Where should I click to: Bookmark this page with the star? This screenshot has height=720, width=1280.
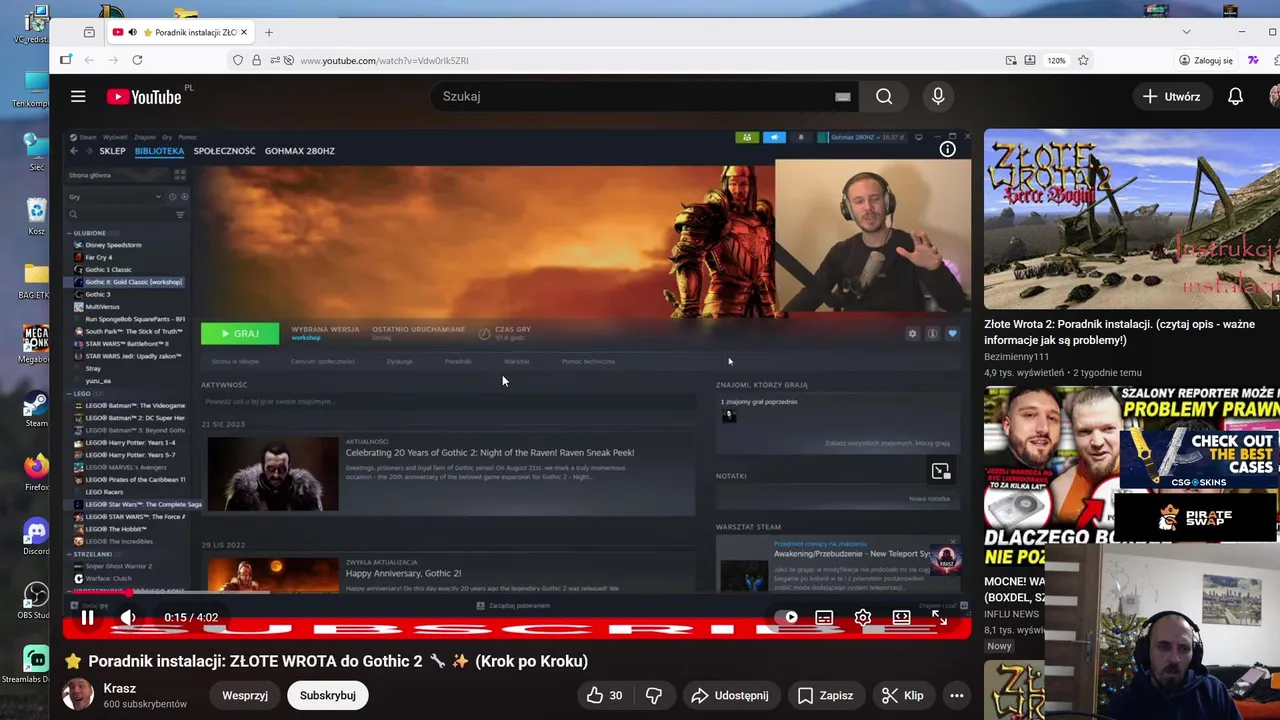click(x=1083, y=60)
